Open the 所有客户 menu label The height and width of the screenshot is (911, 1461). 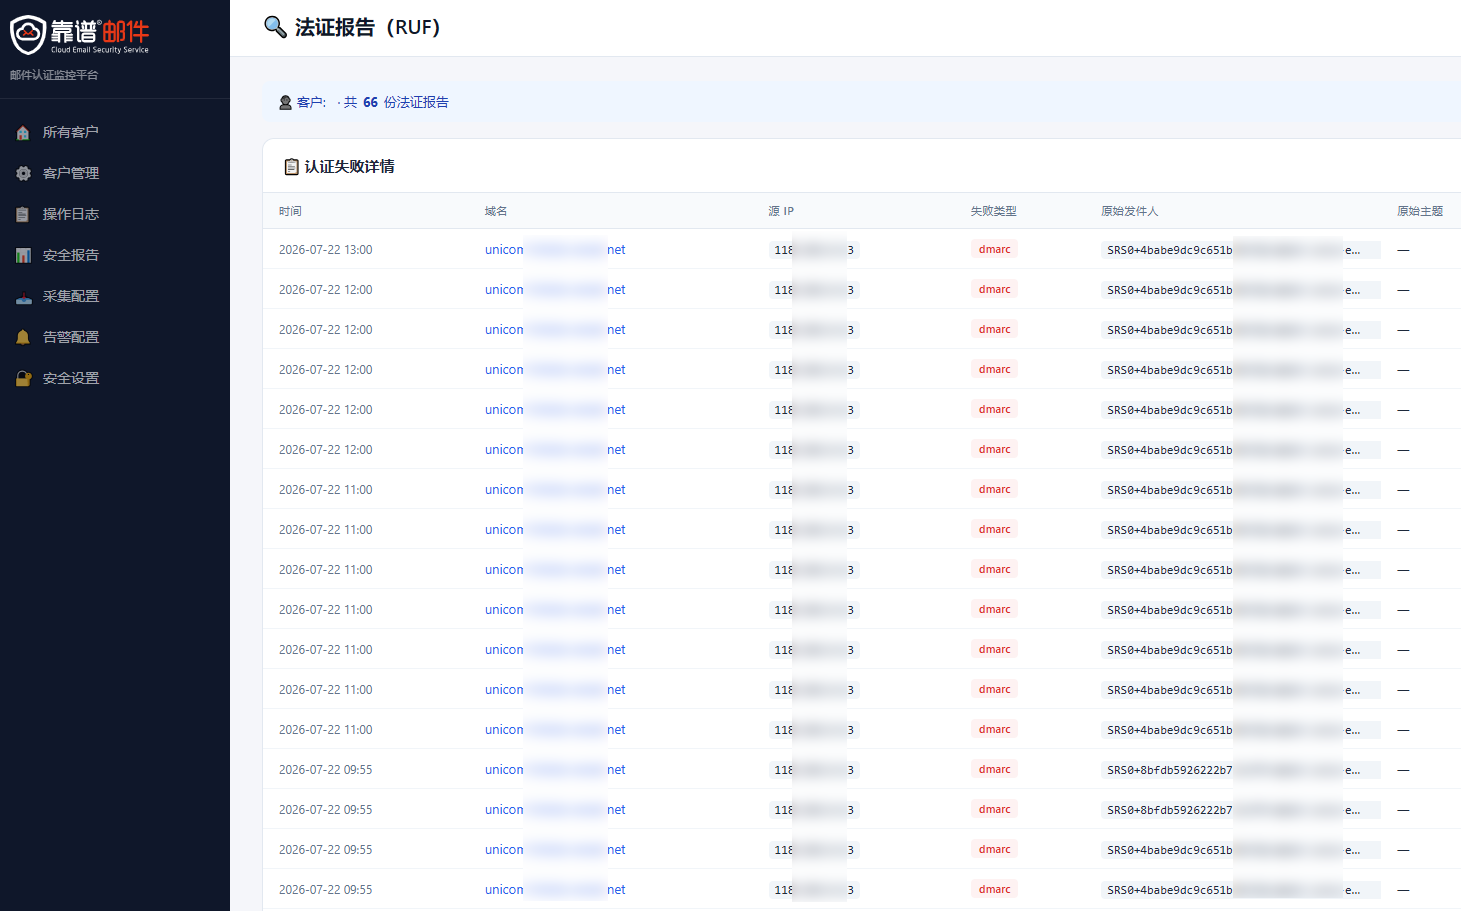[x=70, y=133]
